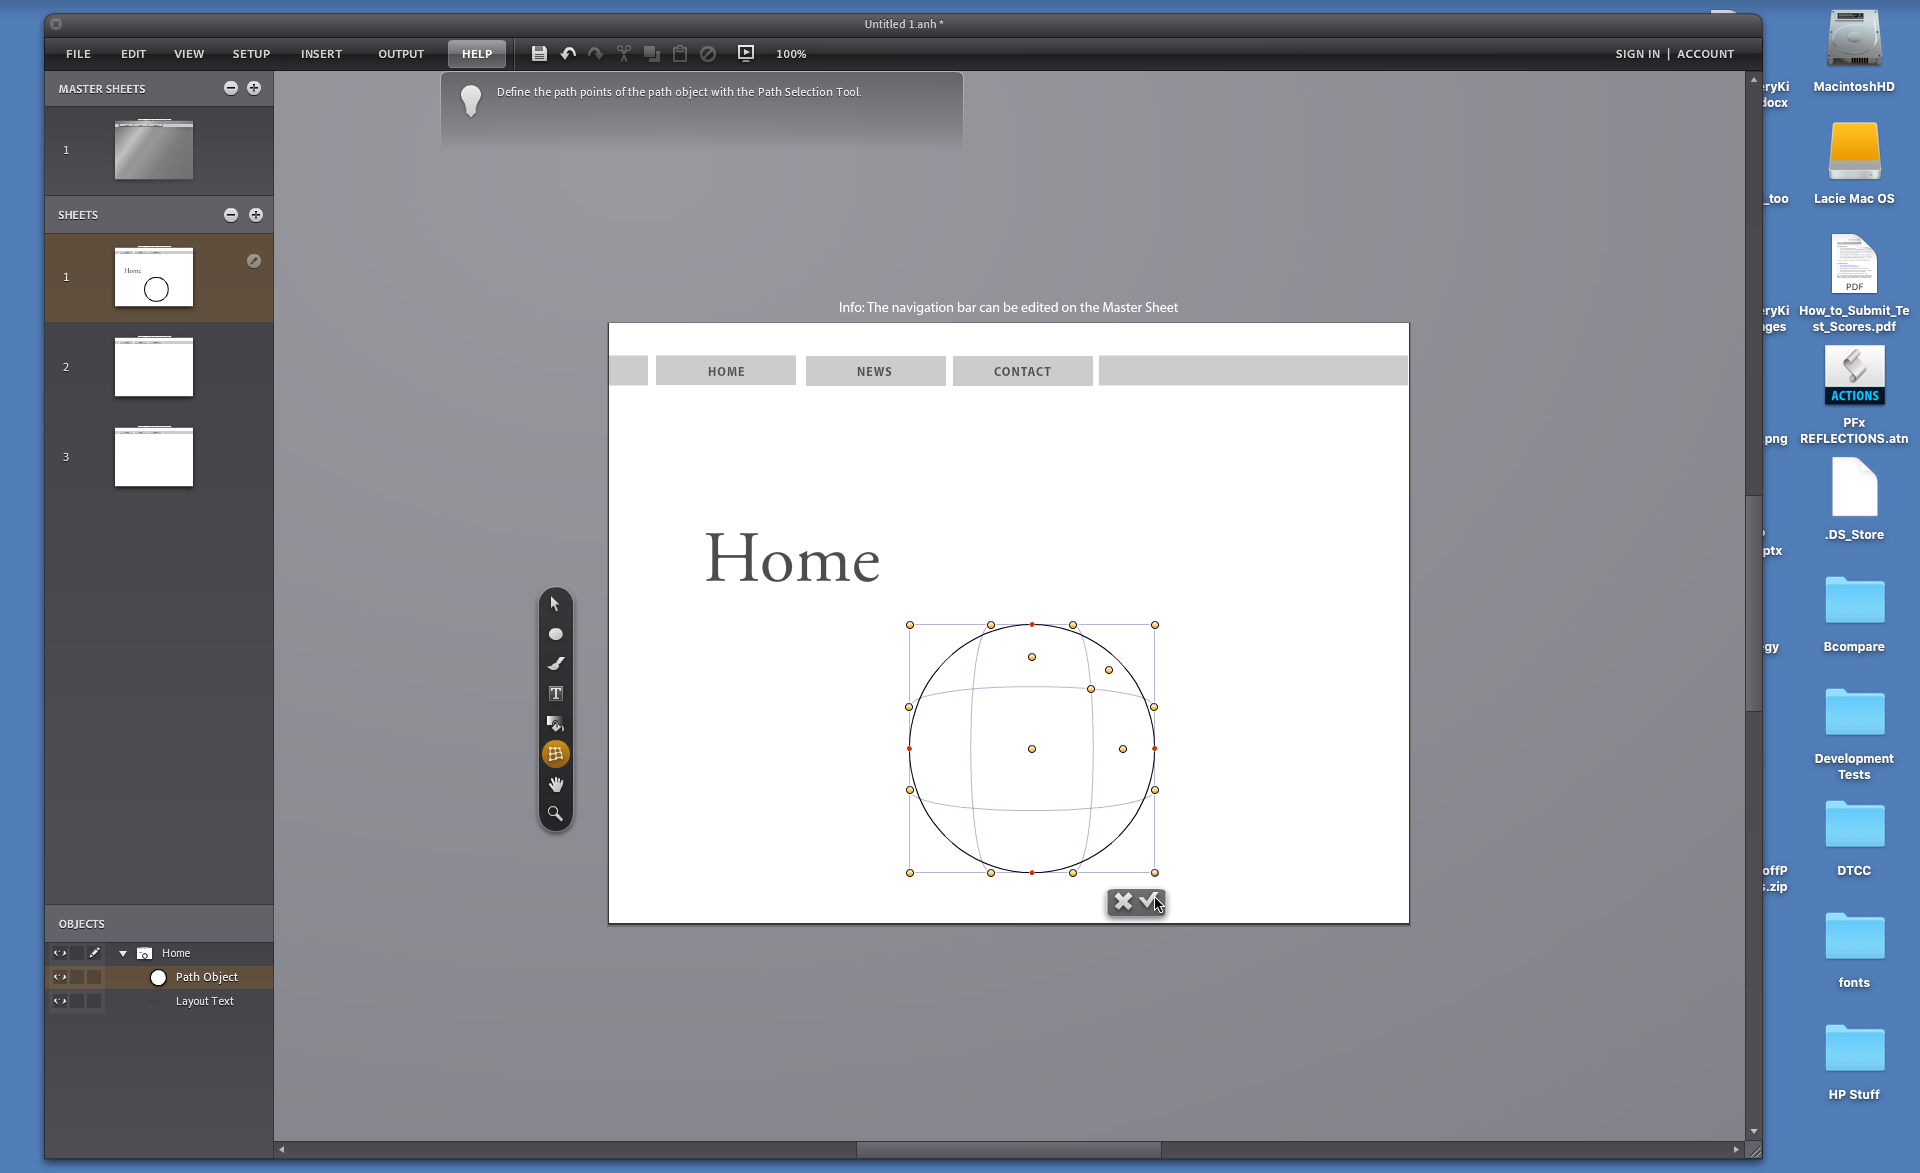This screenshot has height=1173, width=1920.
Task: Select the arrow selection tool
Action: click(x=555, y=604)
